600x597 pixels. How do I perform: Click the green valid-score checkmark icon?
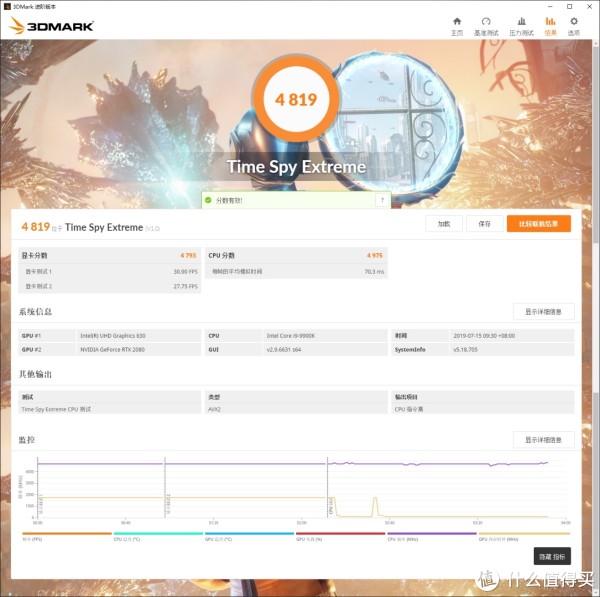208,200
